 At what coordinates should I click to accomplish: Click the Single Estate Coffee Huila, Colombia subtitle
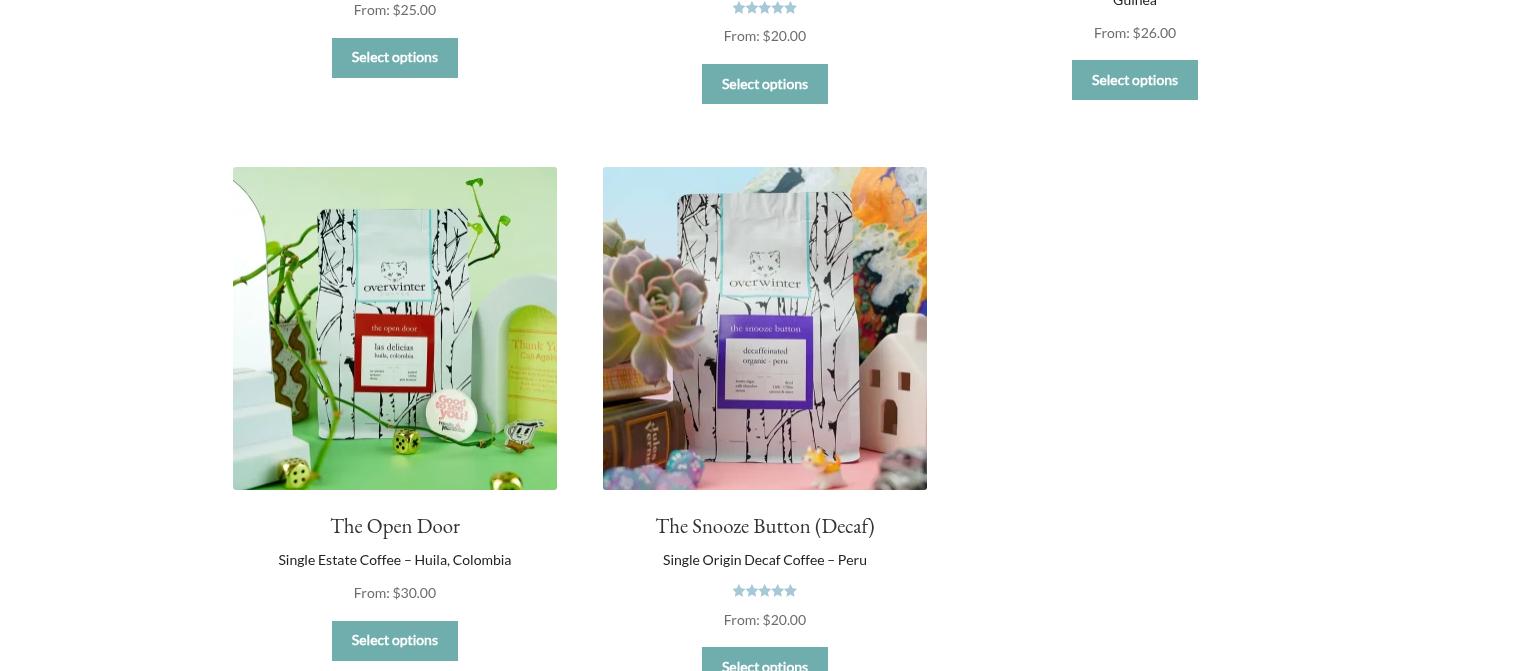(395, 560)
